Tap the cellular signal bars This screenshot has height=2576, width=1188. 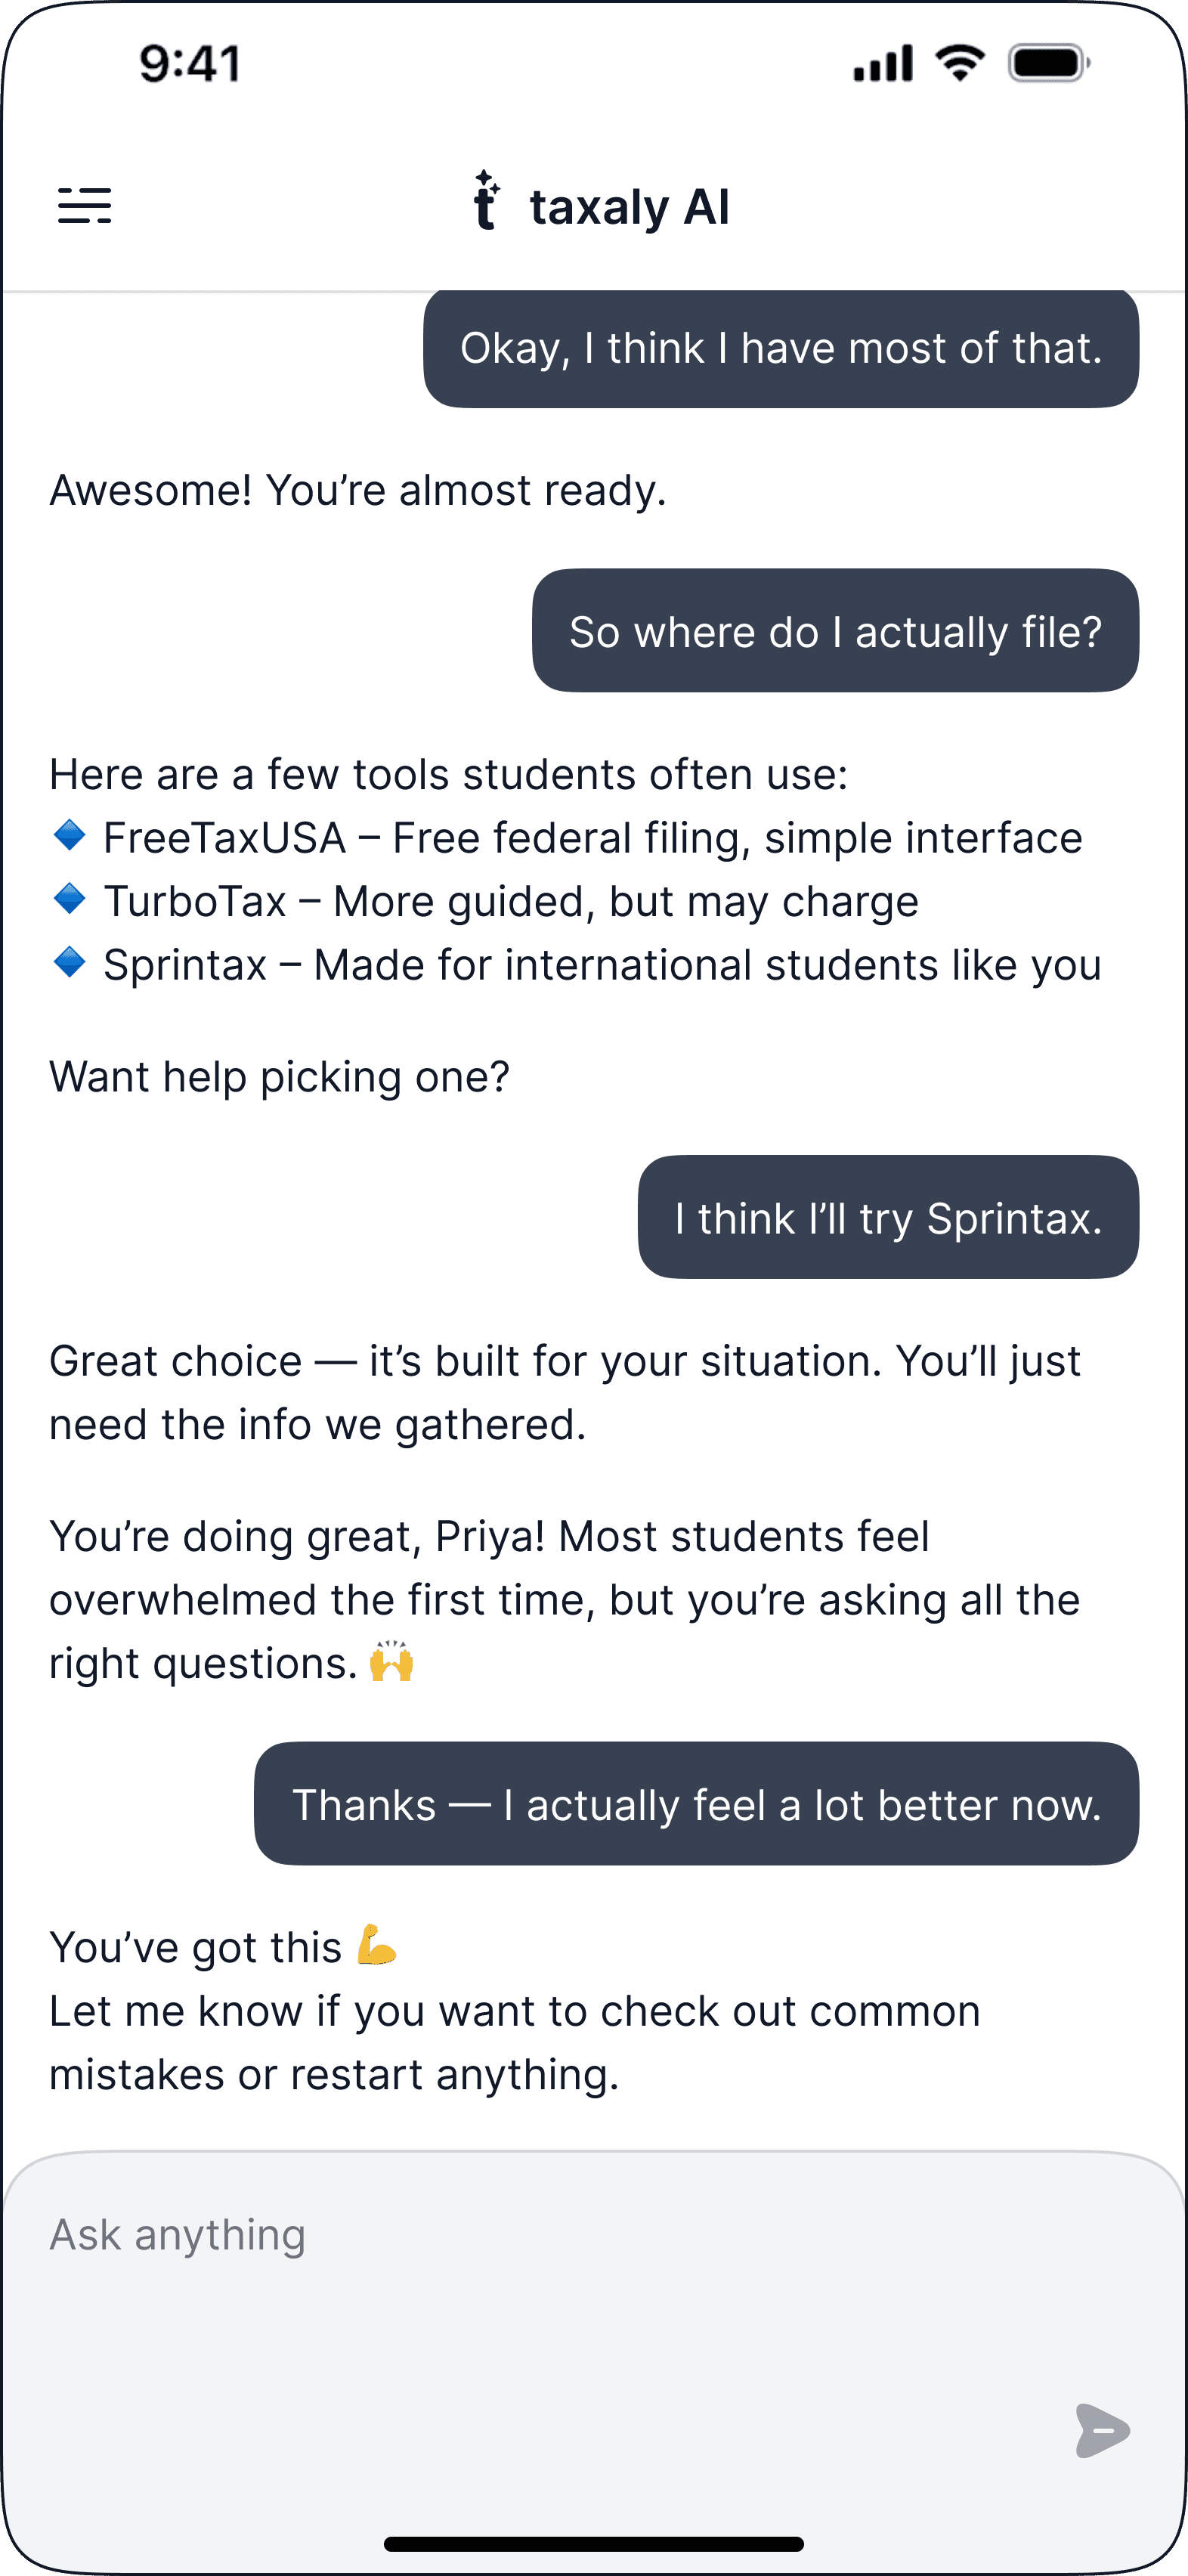(x=883, y=63)
